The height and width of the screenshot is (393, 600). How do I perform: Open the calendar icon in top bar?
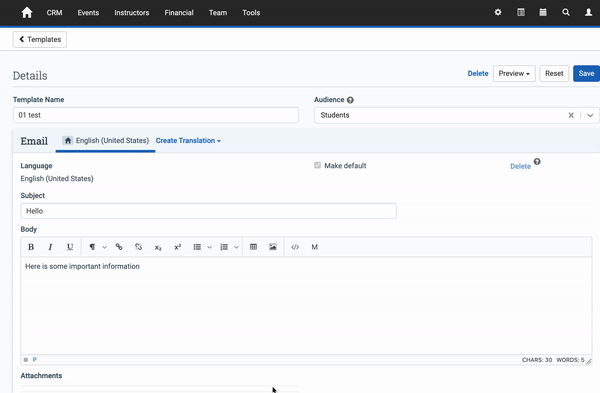pyautogui.click(x=543, y=12)
